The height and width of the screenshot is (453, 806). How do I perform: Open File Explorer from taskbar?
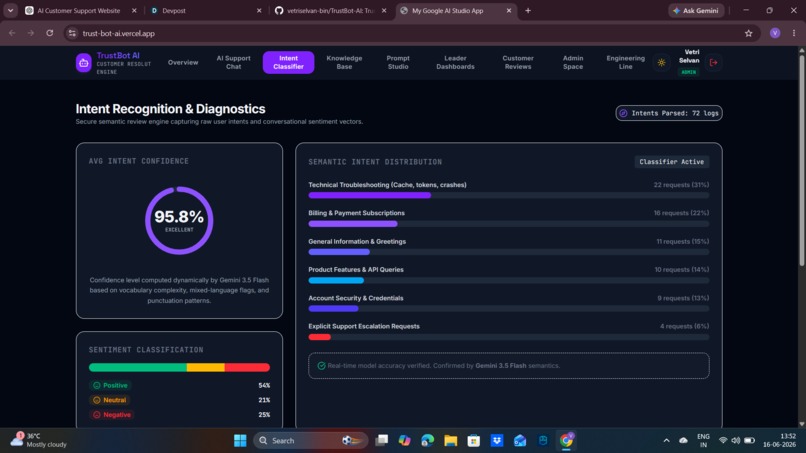[451, 441]
